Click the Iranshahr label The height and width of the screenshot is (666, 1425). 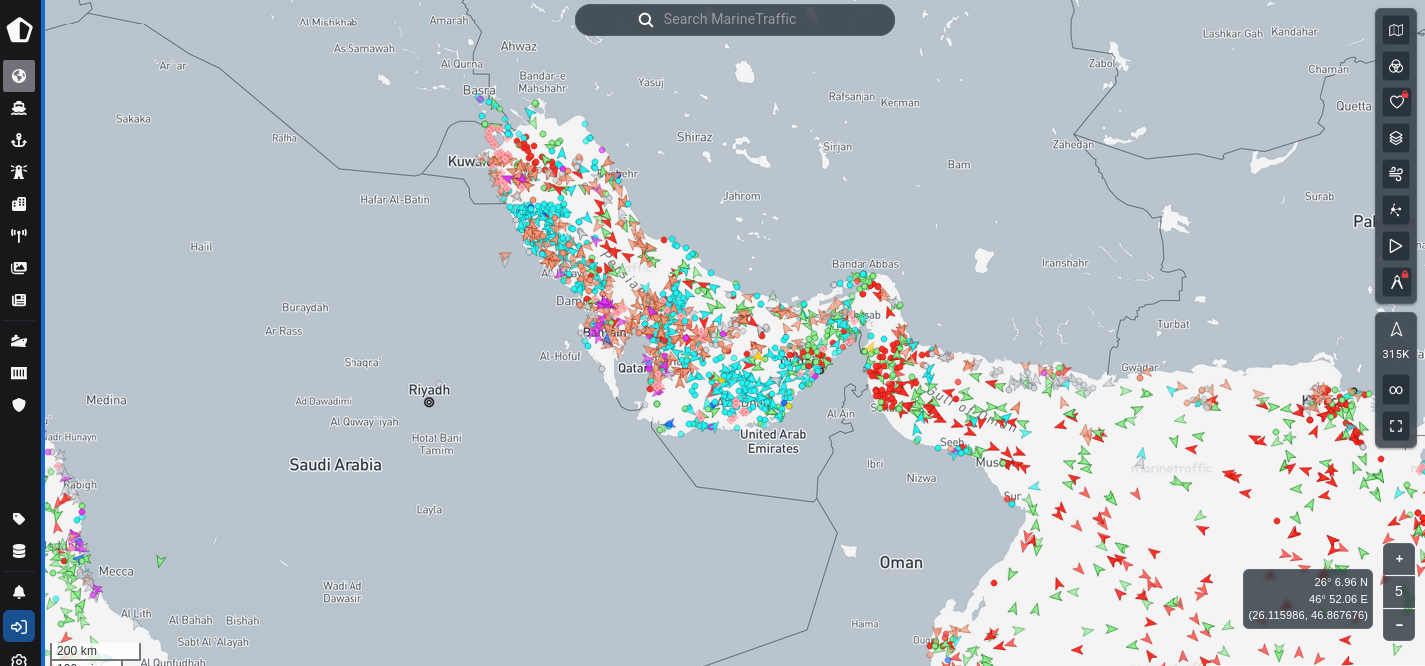1064,263
